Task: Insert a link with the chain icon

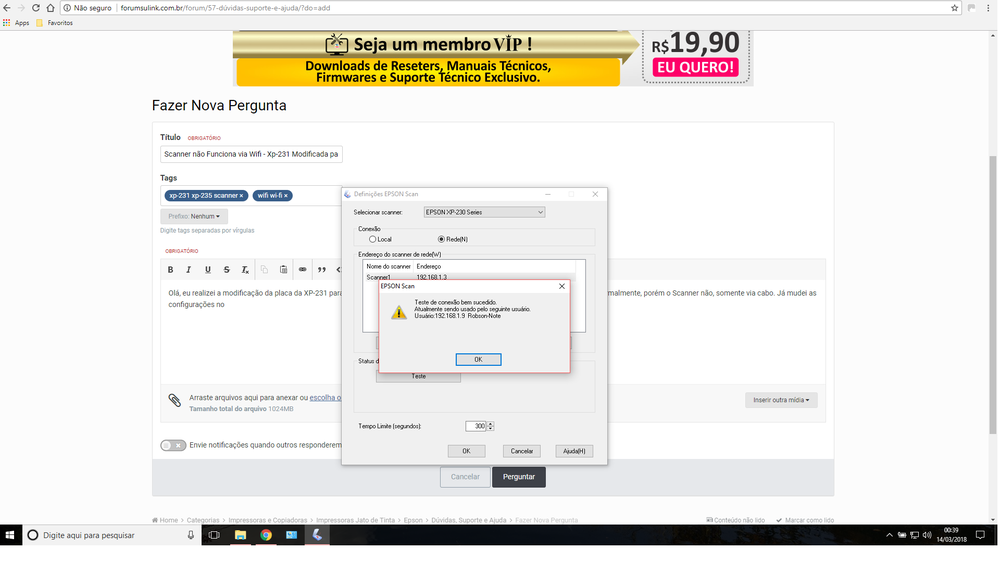Action: 302,270
